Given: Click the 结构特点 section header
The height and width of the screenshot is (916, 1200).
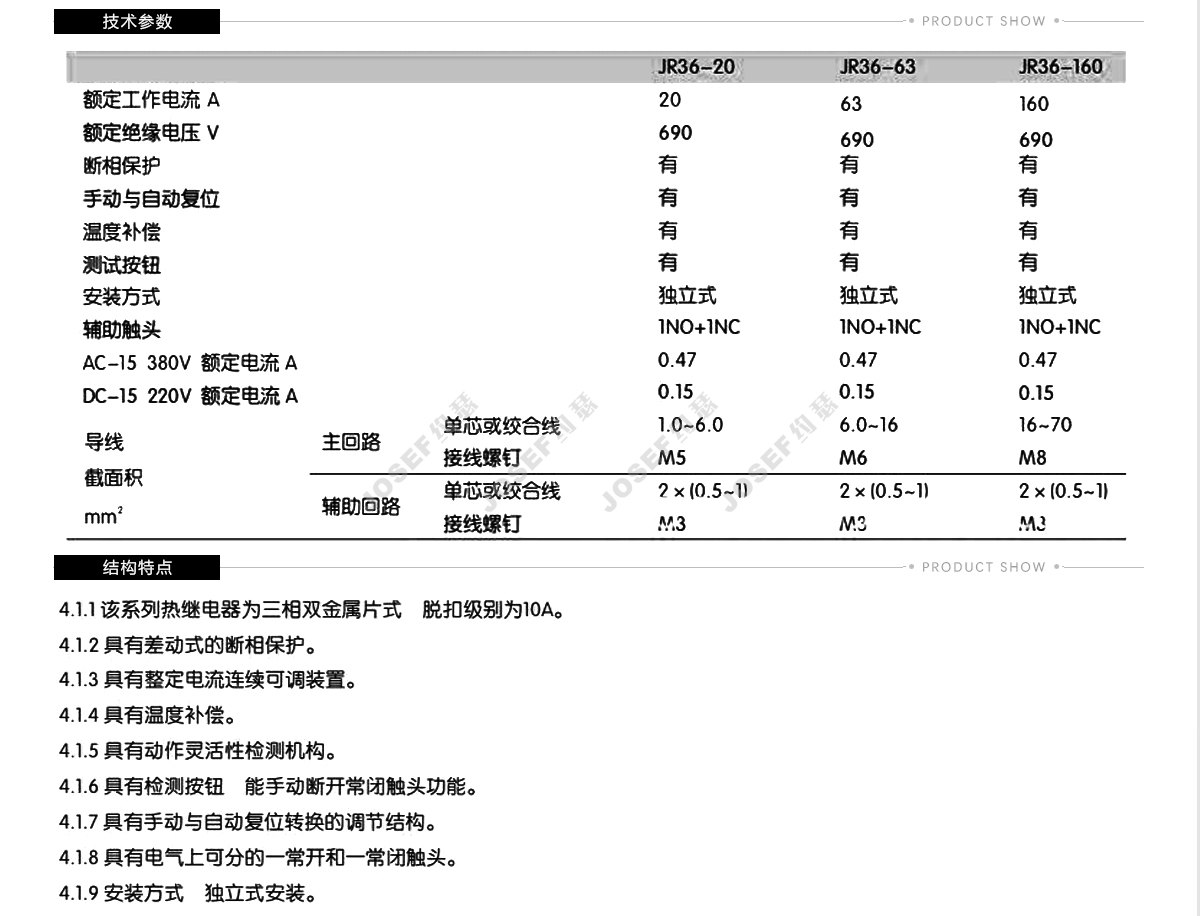Looking at the screenshot, I should (x=137, y=567).
